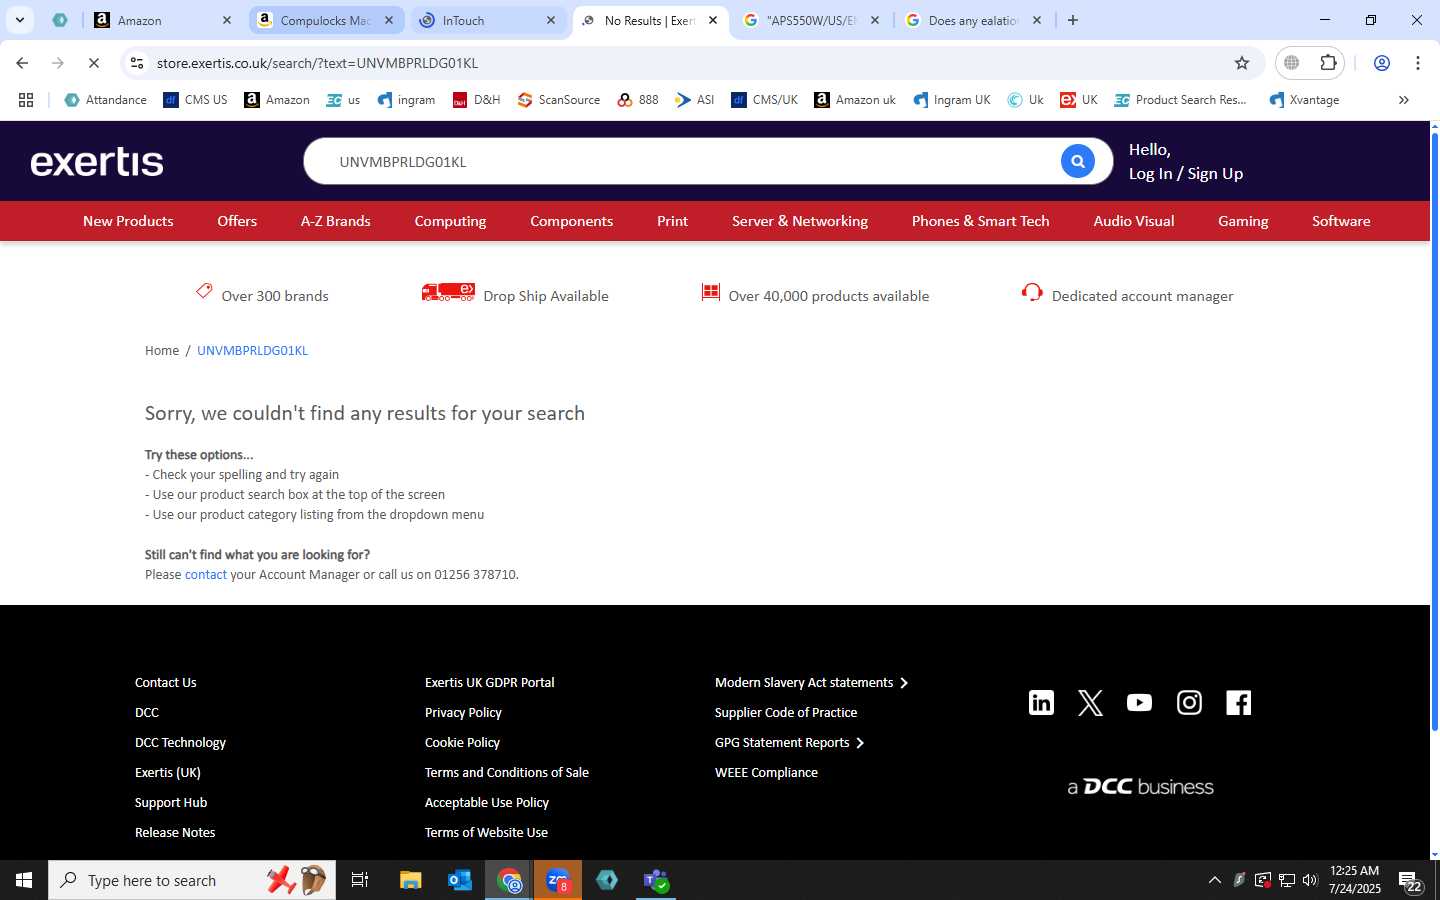The image size is (1440, 900).
Task: Open Contact Us footer link
Action: tap(166, 683)
